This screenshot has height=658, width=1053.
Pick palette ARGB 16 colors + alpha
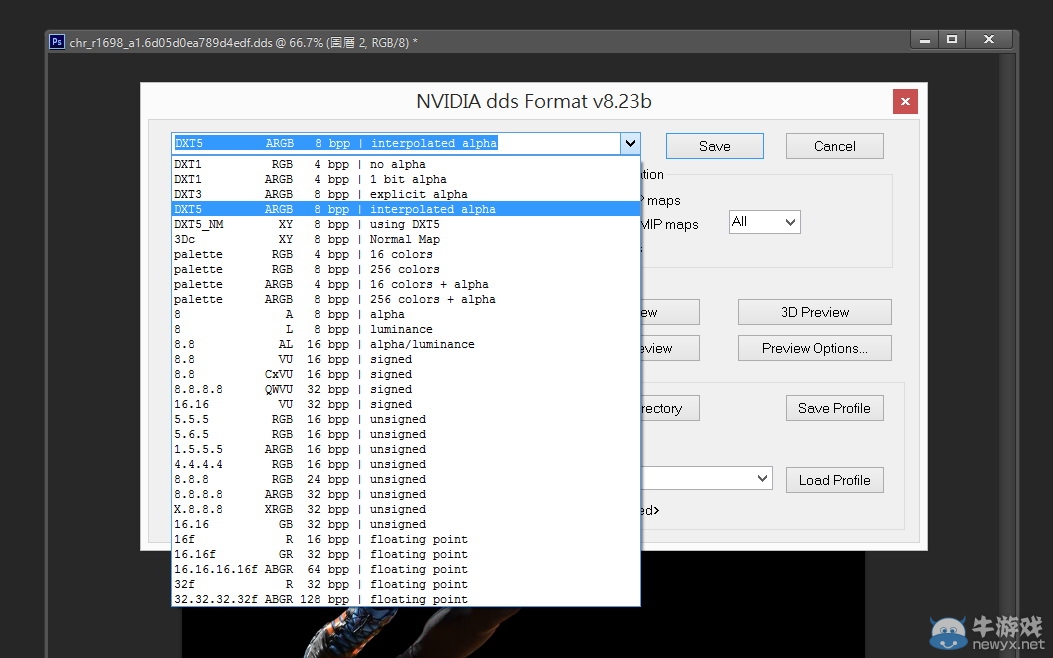(x=406, y=284)
